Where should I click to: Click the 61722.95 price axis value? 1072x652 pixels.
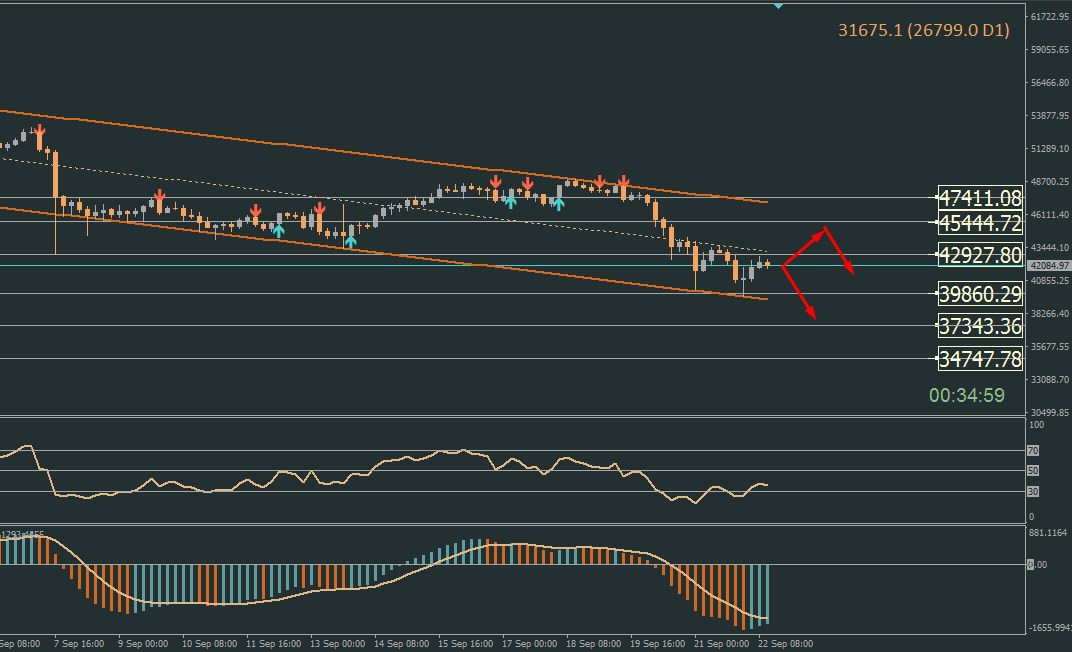(x=1049, y=16)
